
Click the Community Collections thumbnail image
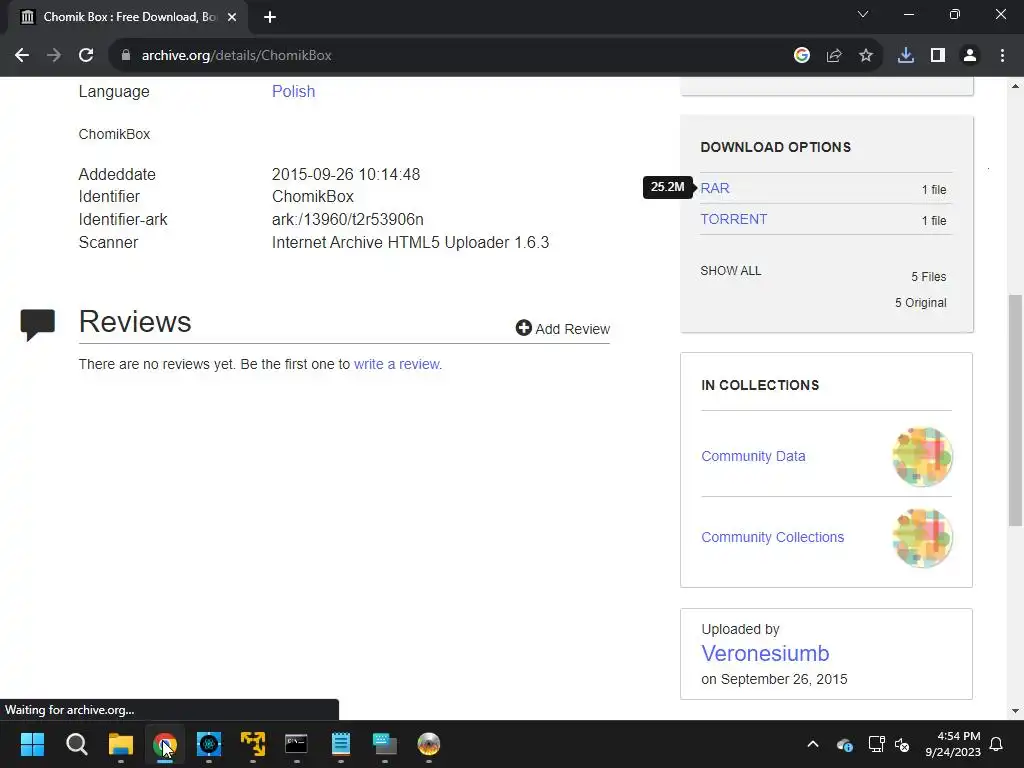click(922, 537)
